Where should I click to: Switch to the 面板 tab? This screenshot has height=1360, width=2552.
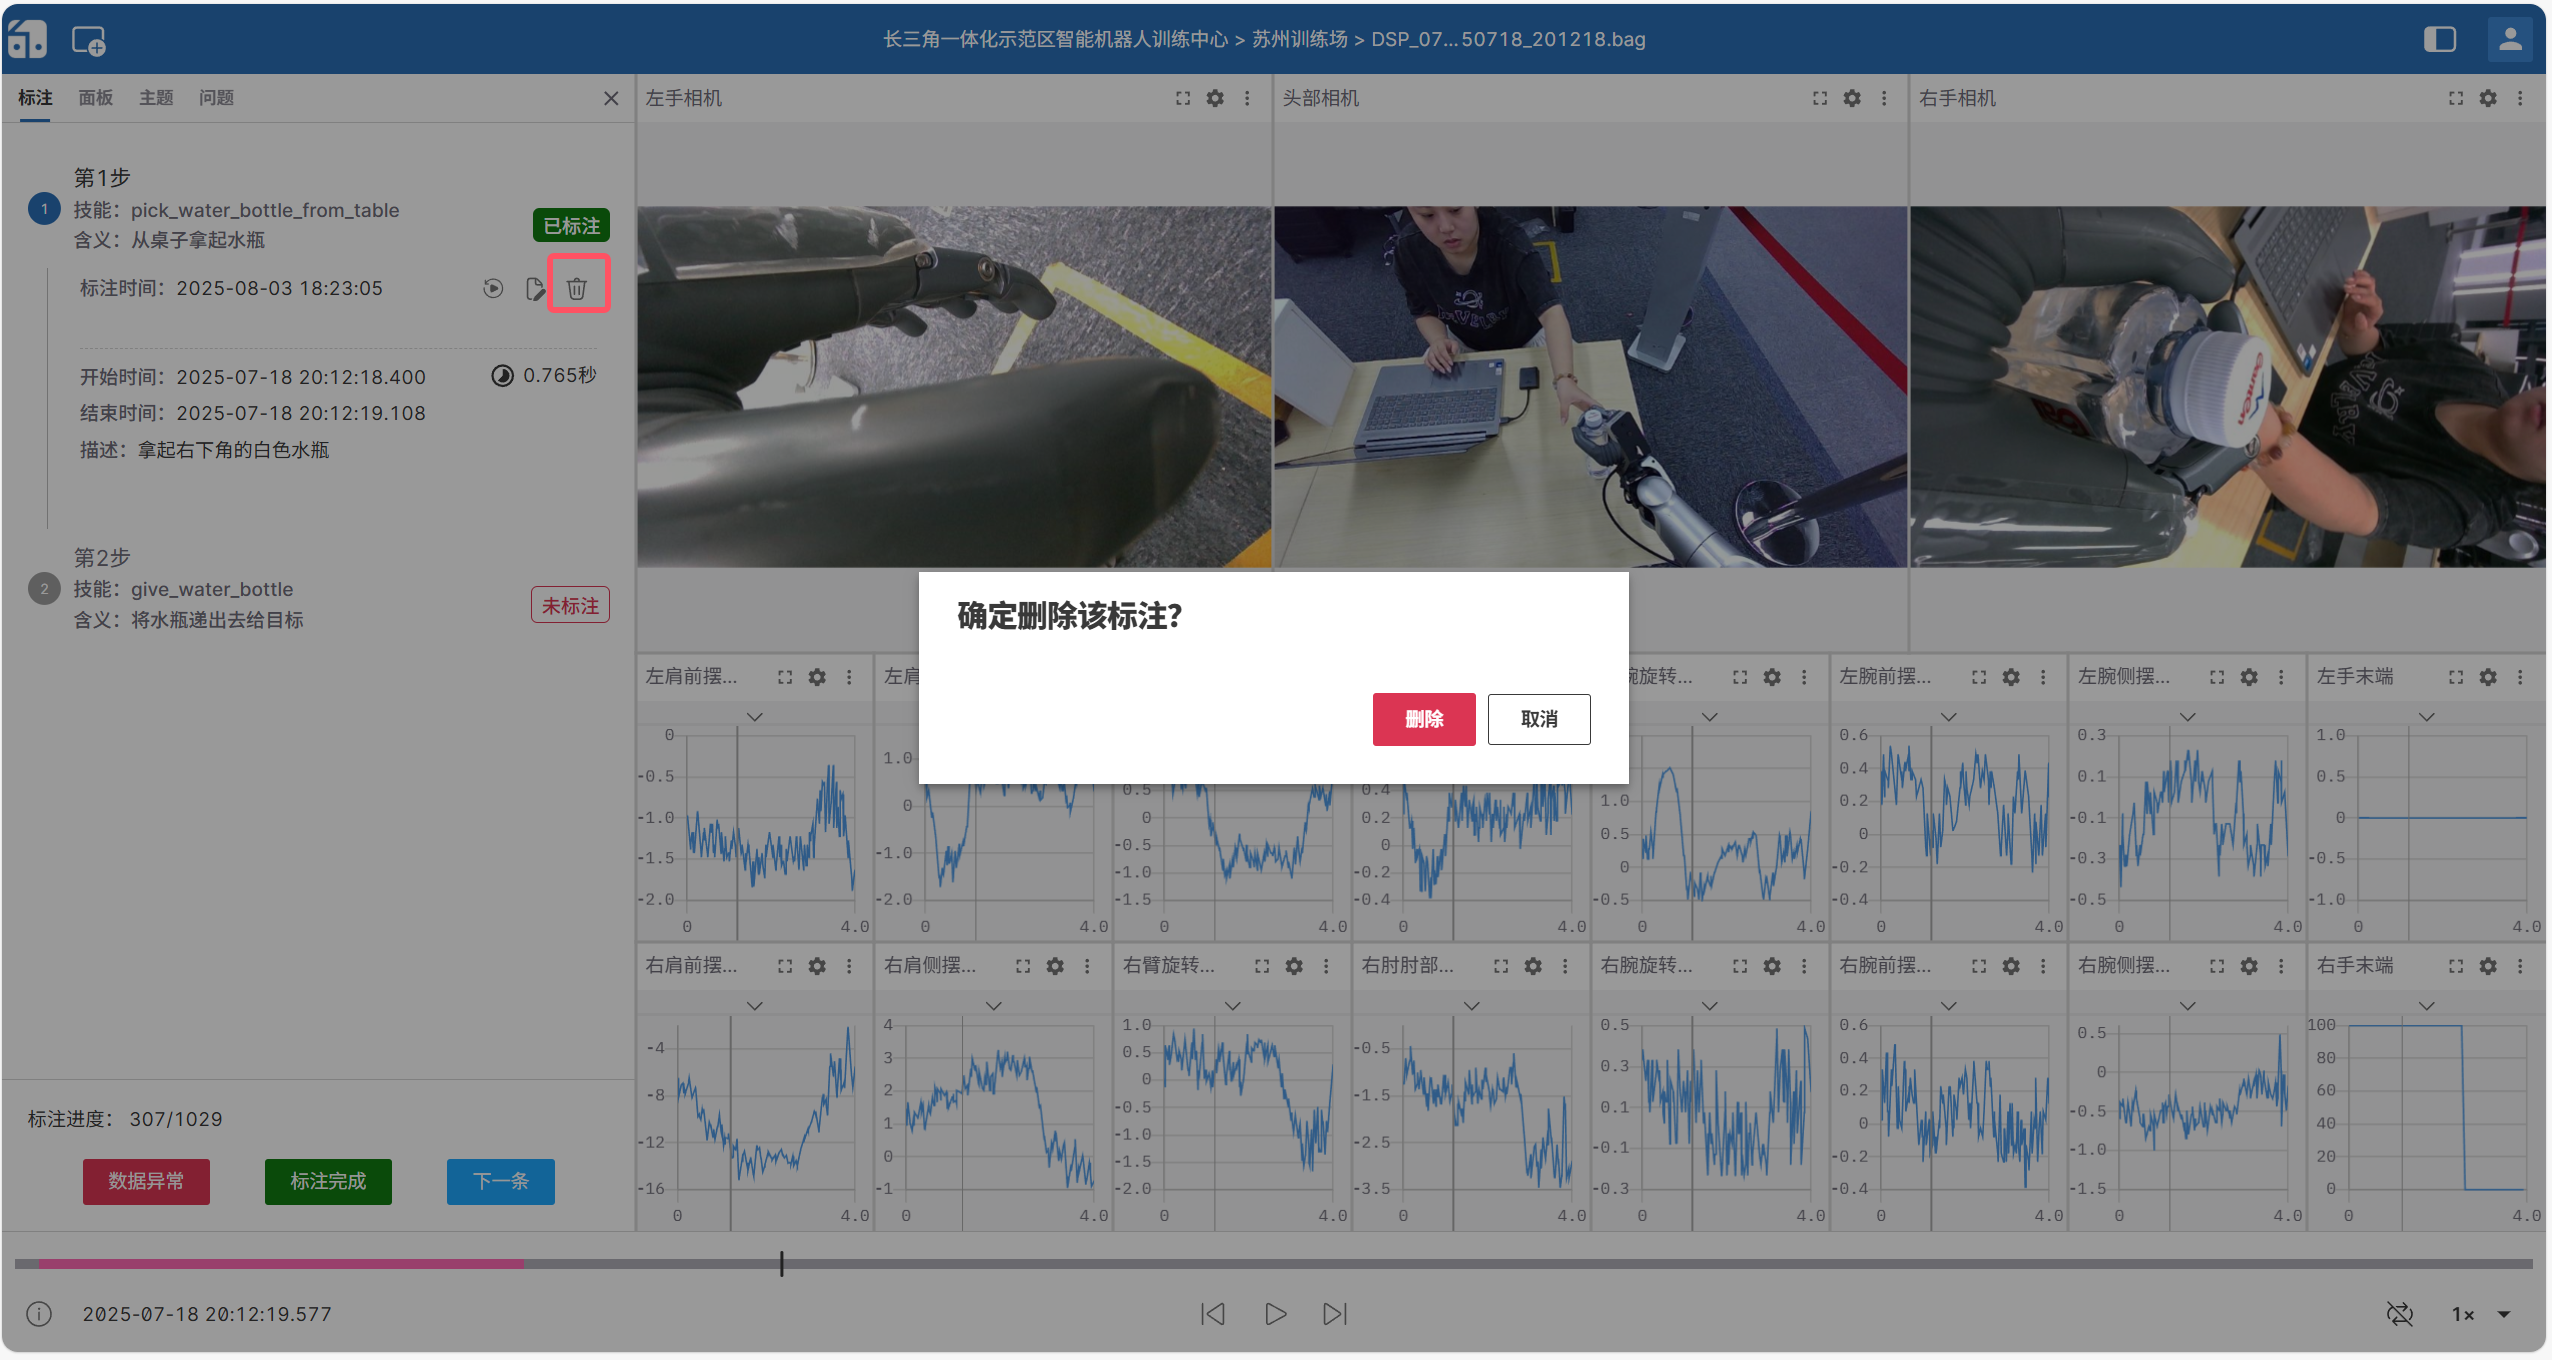point(96,98)
